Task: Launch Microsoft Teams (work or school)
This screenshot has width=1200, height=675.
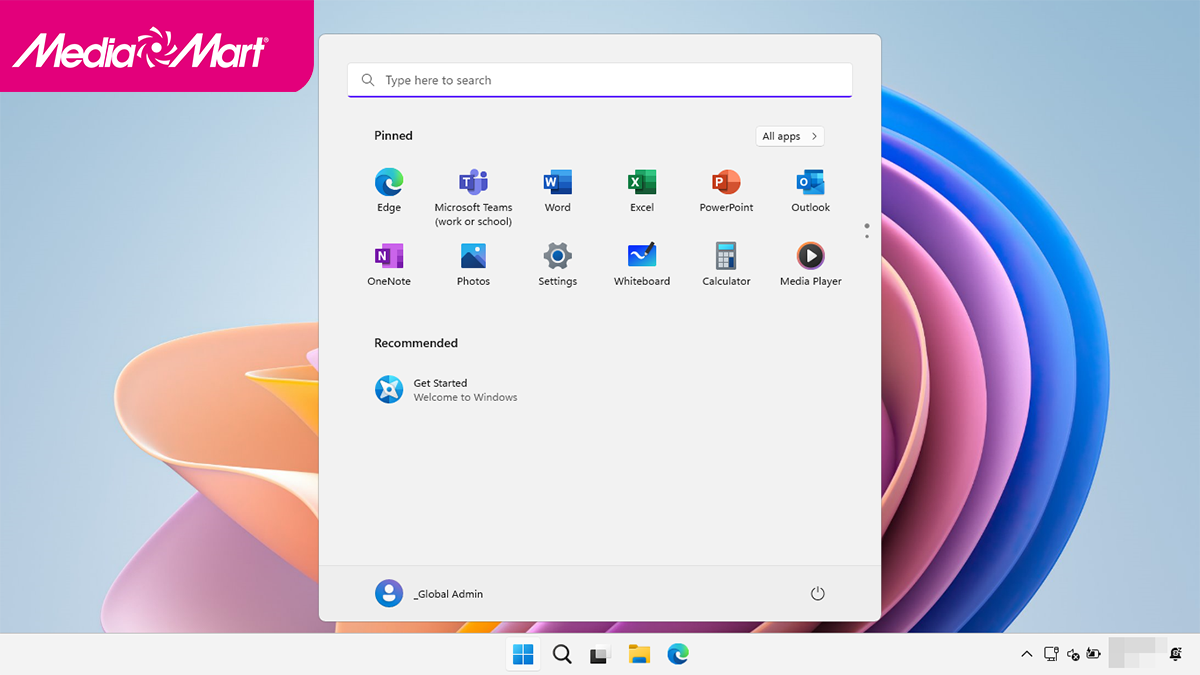Action: [473, 183]
